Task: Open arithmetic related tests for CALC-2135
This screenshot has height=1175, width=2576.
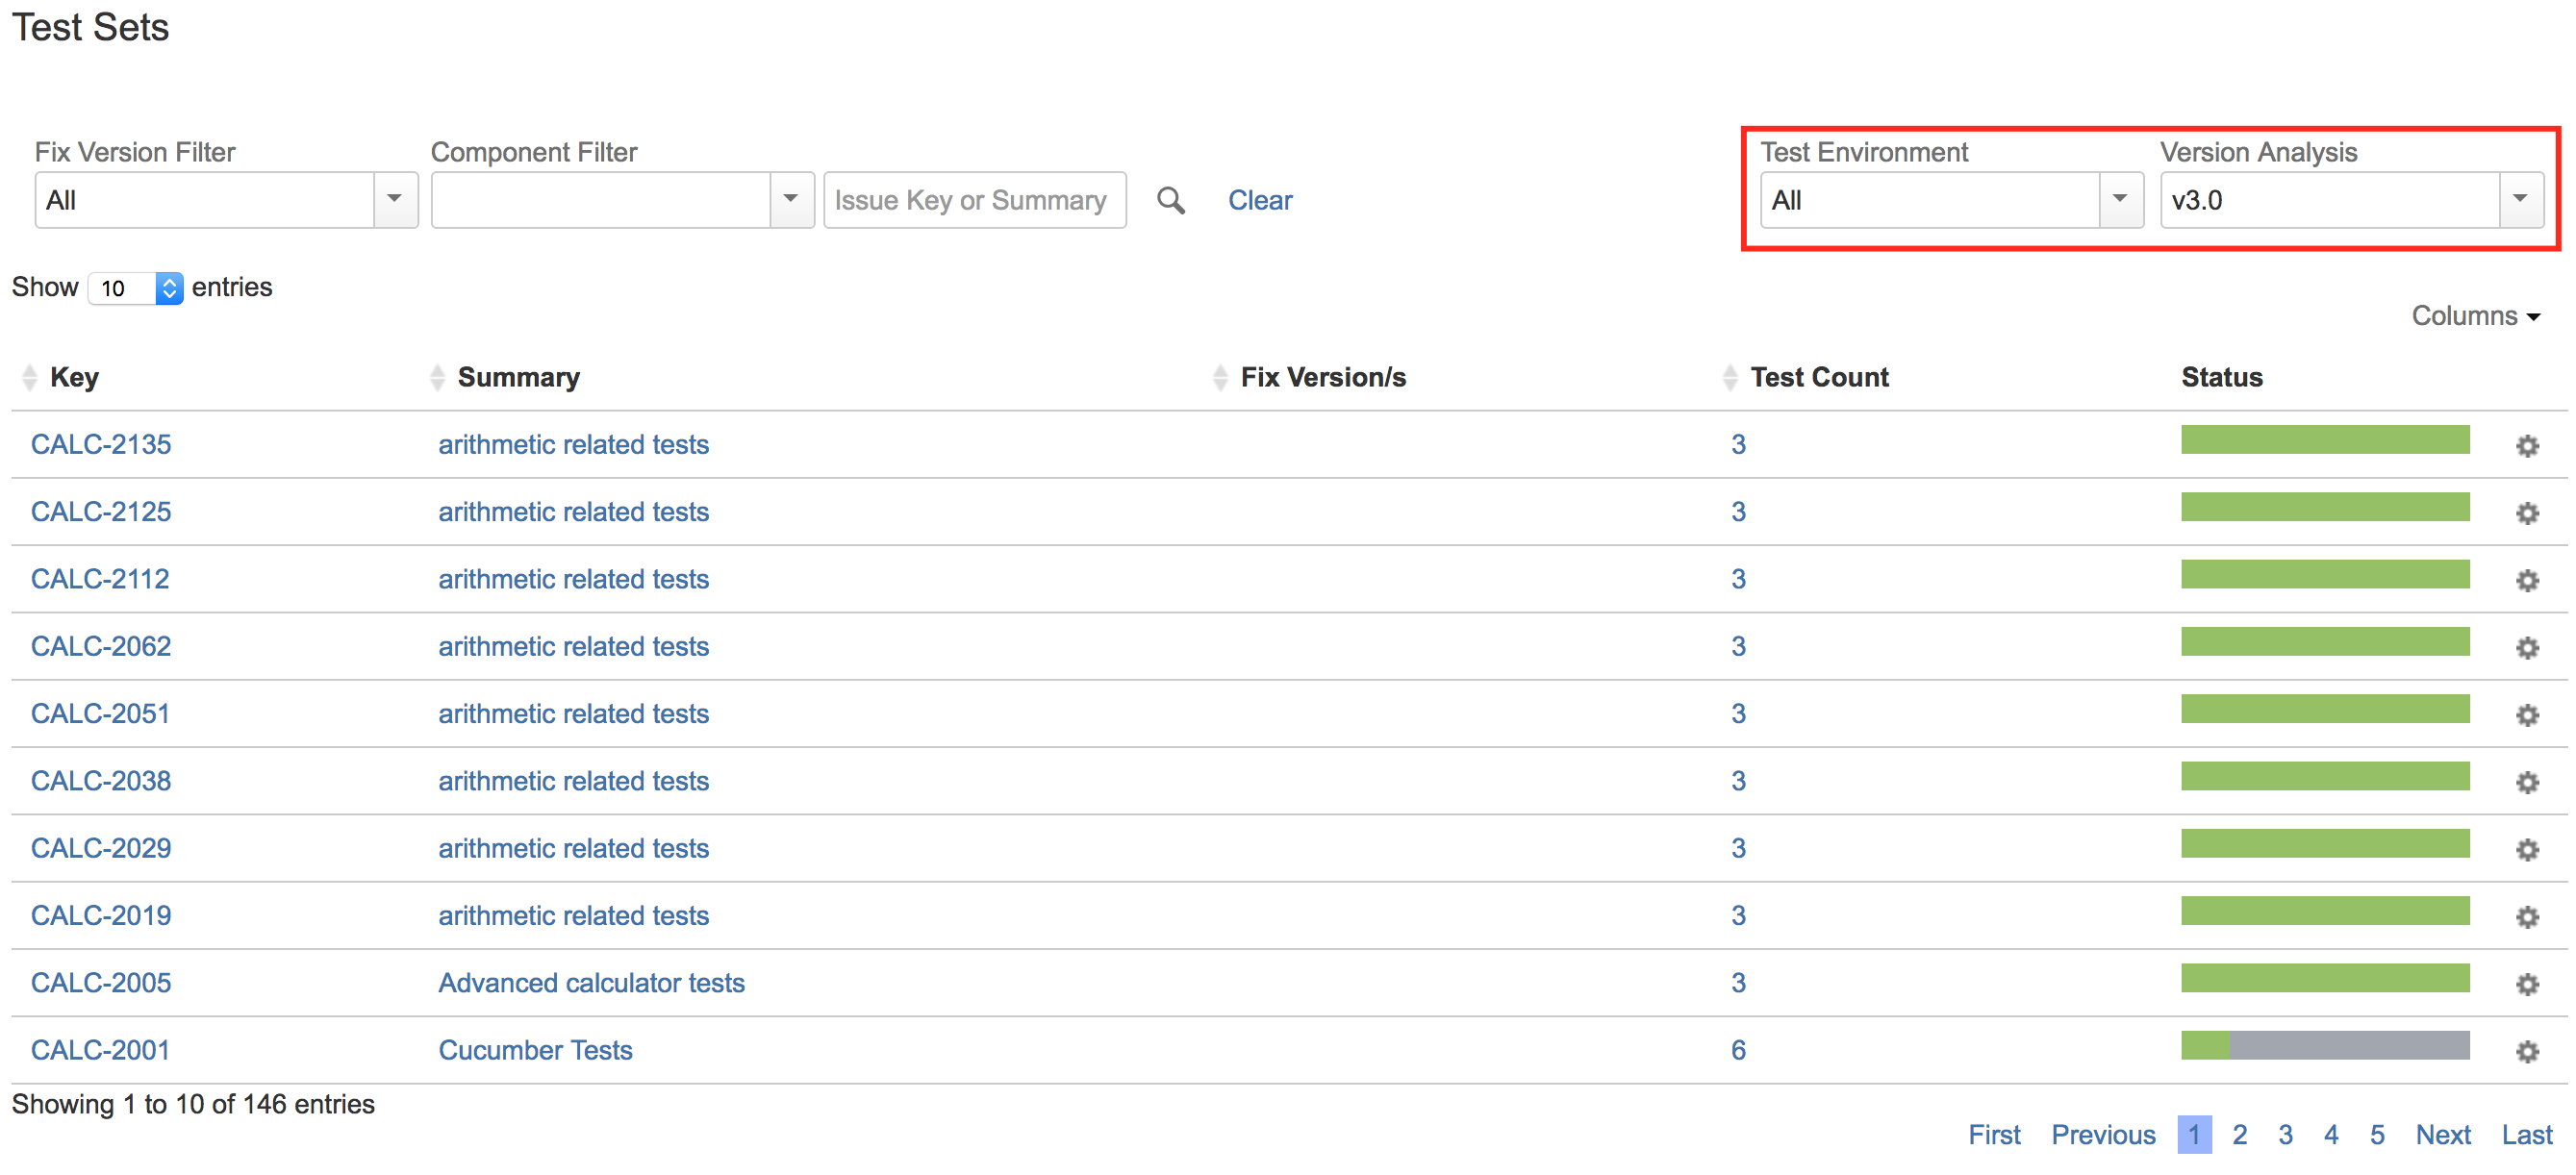Action: click(573, 444)
